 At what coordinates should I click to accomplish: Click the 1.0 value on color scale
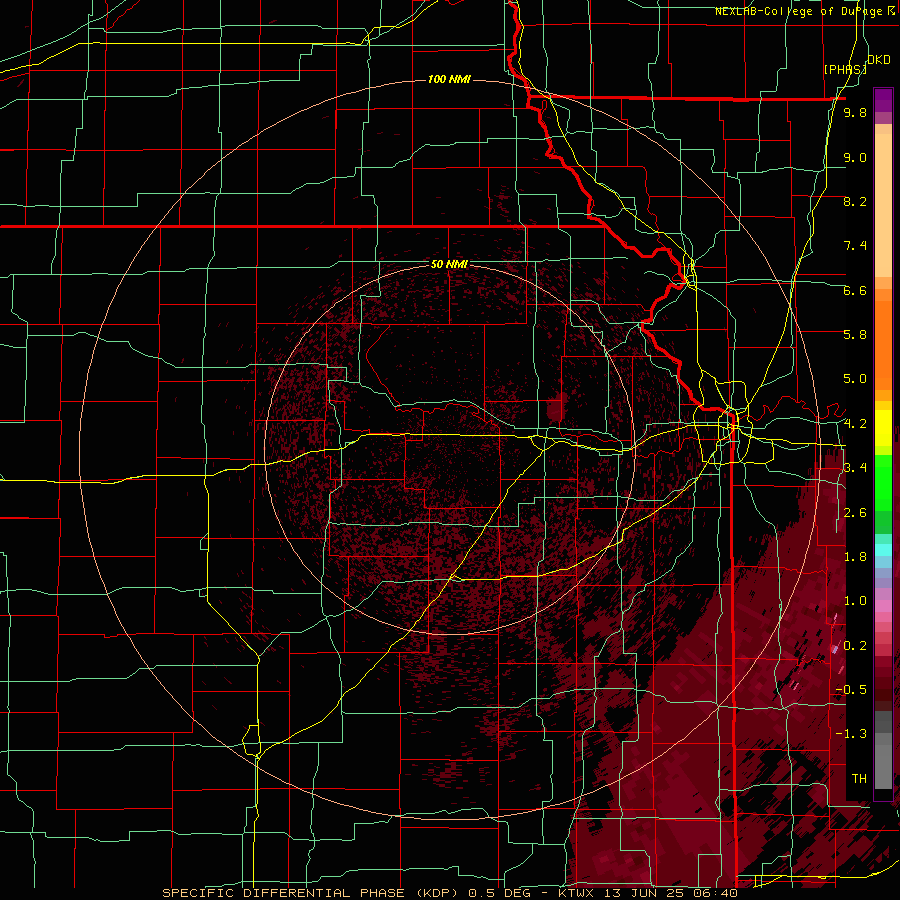pyautogui.click(x=855, y=601)
